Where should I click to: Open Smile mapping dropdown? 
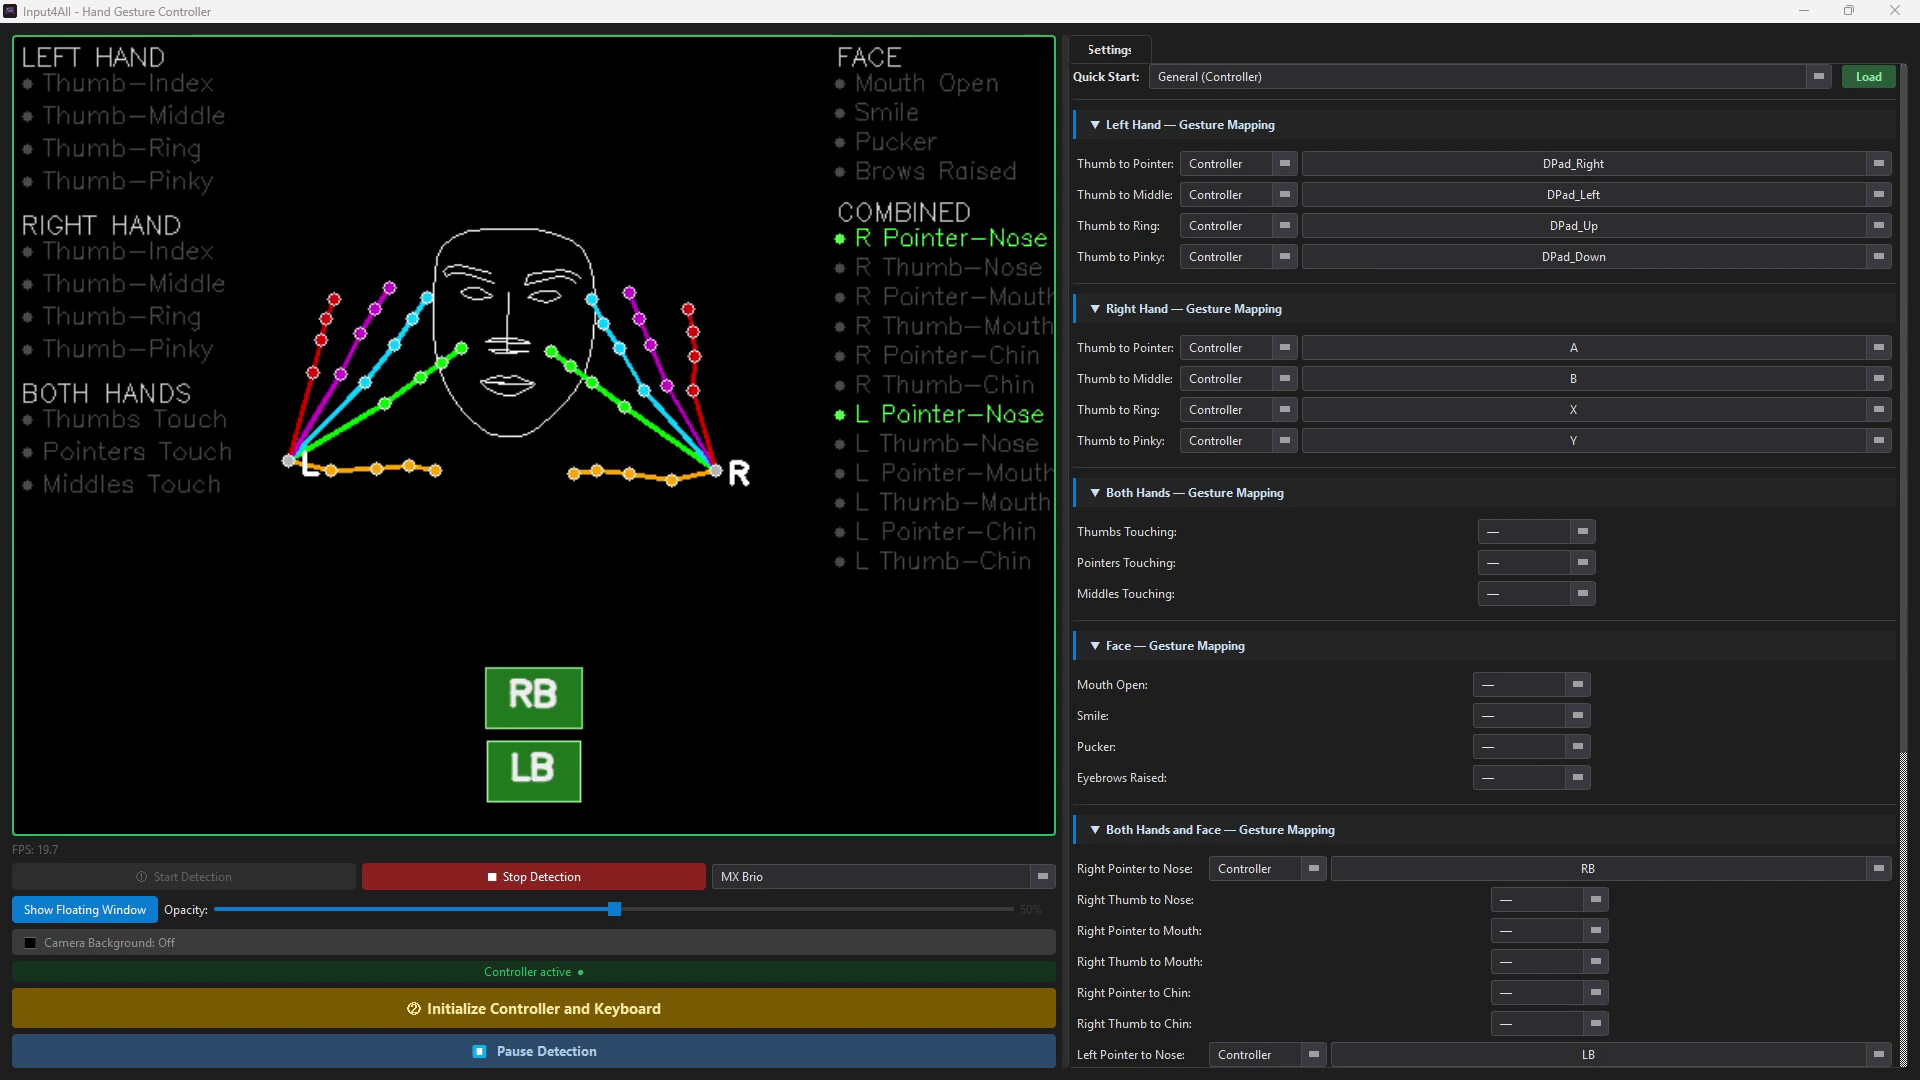pos(1531,716)
